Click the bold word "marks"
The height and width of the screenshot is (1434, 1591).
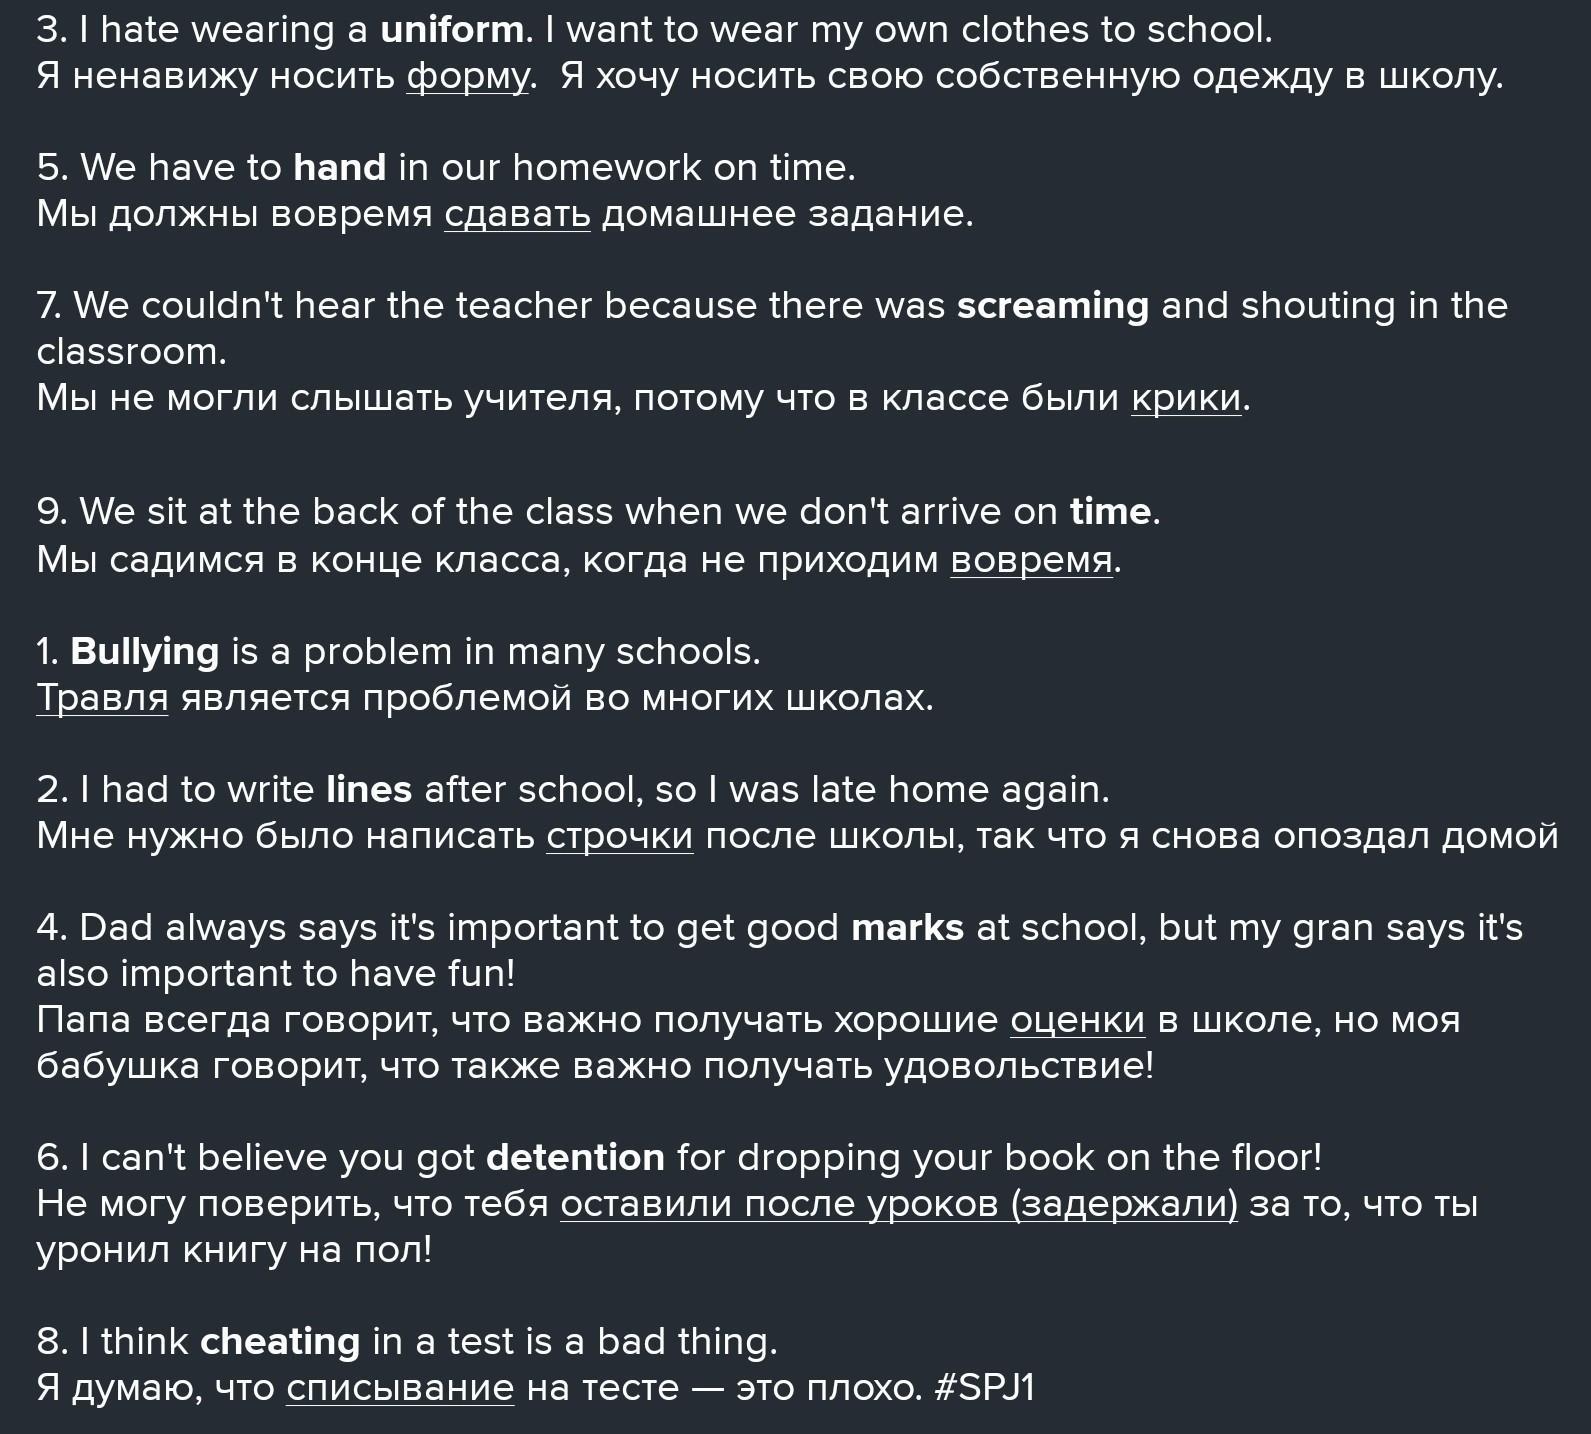point(907,928)
